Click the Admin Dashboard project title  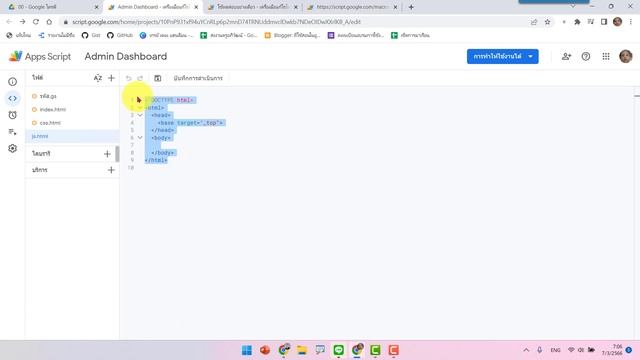(x=126, y=56)
